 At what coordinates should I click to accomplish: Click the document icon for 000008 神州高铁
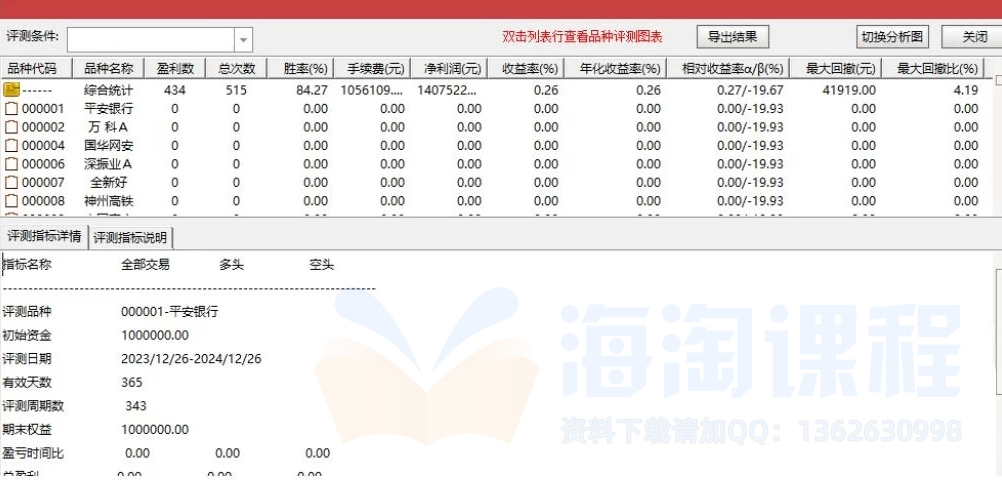pyautogui.click(x=12, y=201)
